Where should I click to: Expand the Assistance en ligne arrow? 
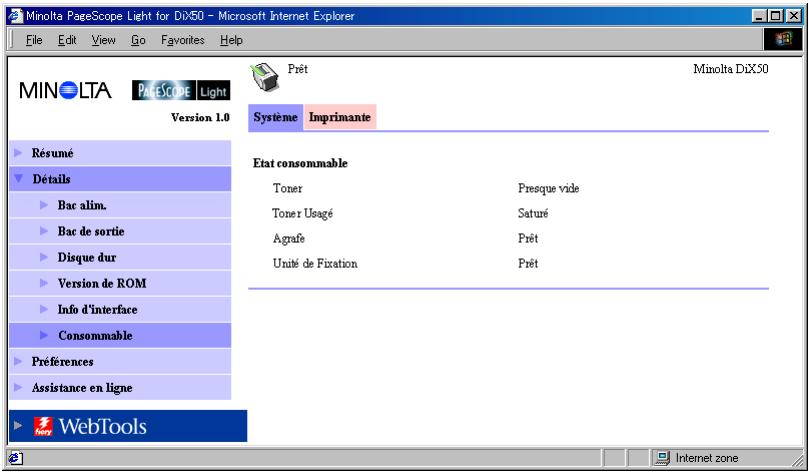tap(19, 387)
